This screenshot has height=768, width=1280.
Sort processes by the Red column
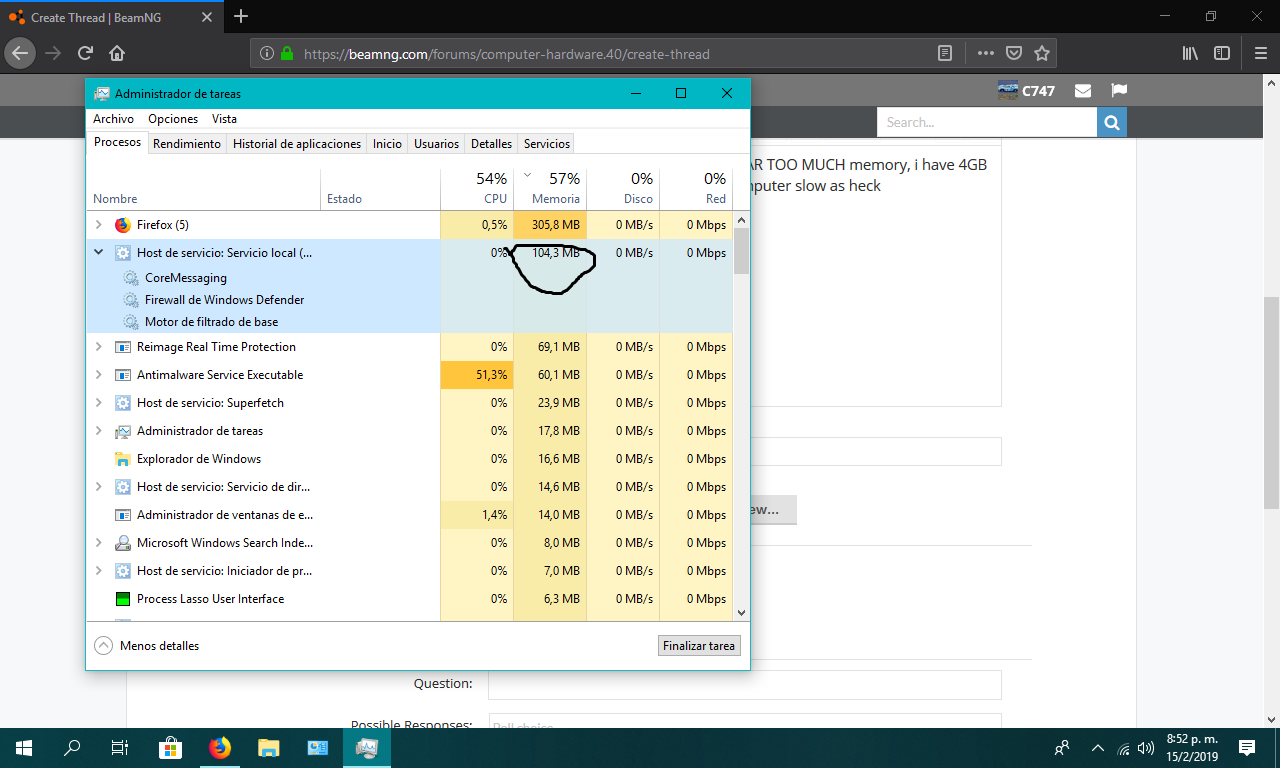pos(696,188)
